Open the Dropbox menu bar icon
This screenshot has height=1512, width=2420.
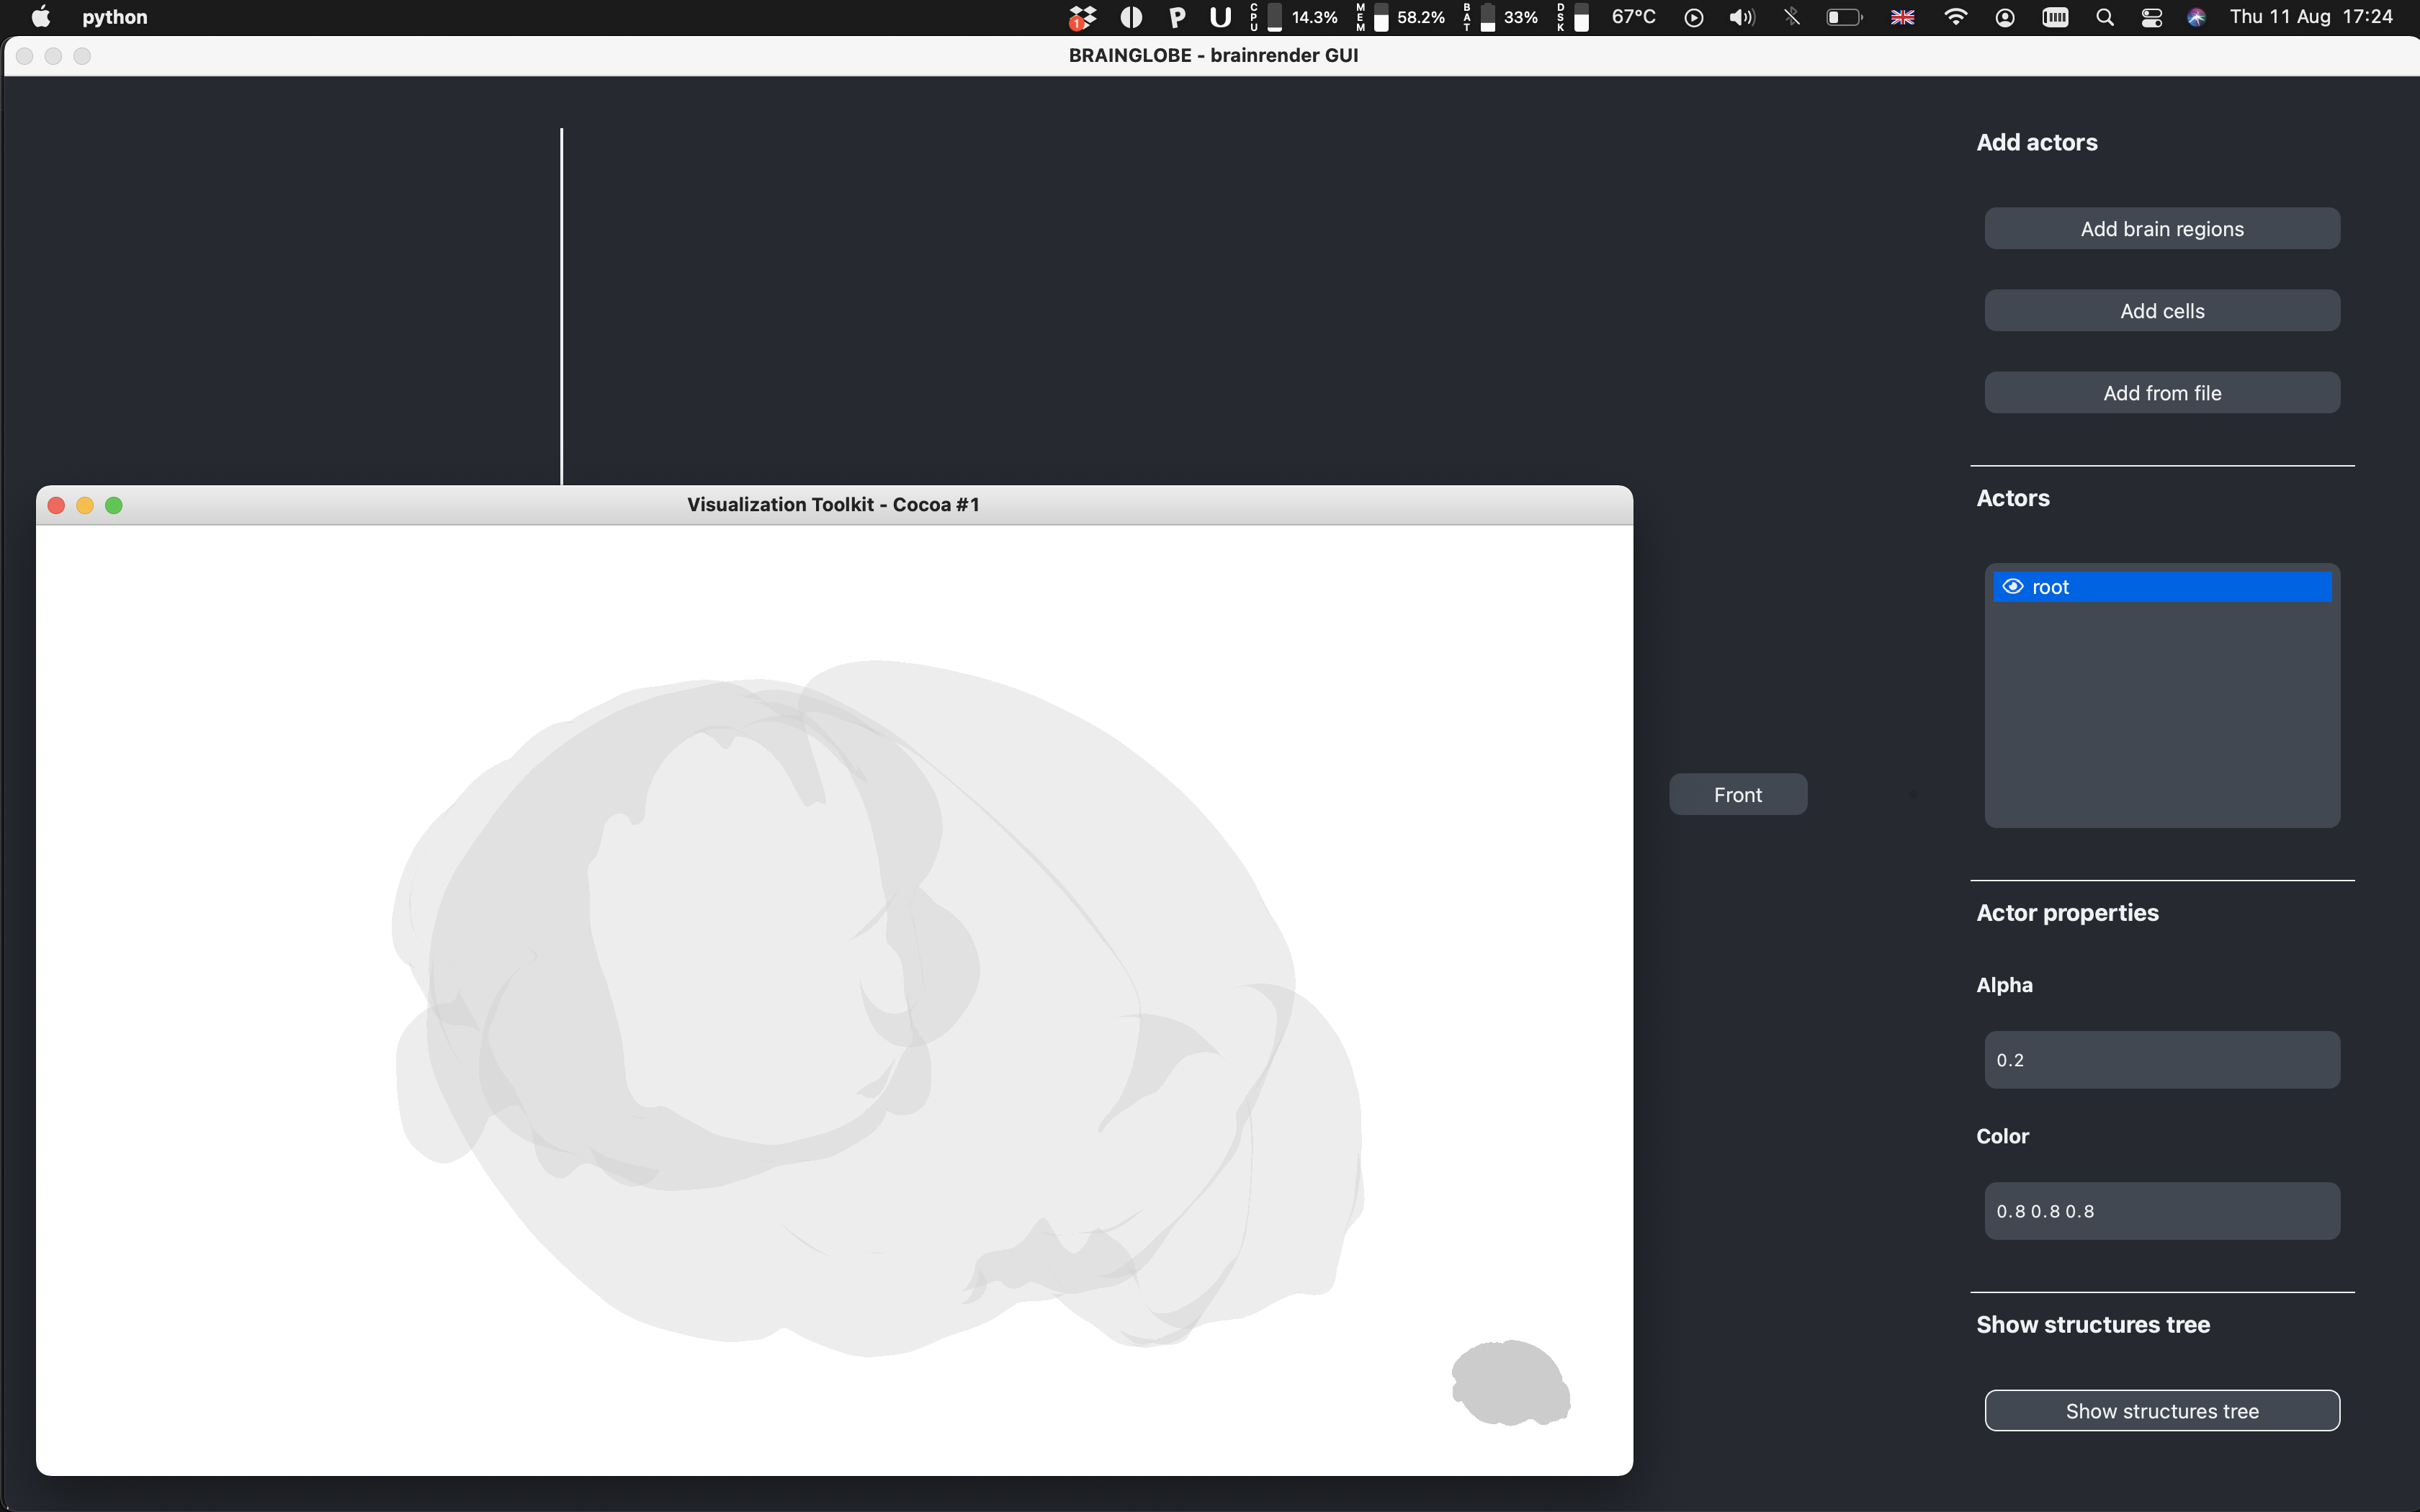[x=1082, y=17]
